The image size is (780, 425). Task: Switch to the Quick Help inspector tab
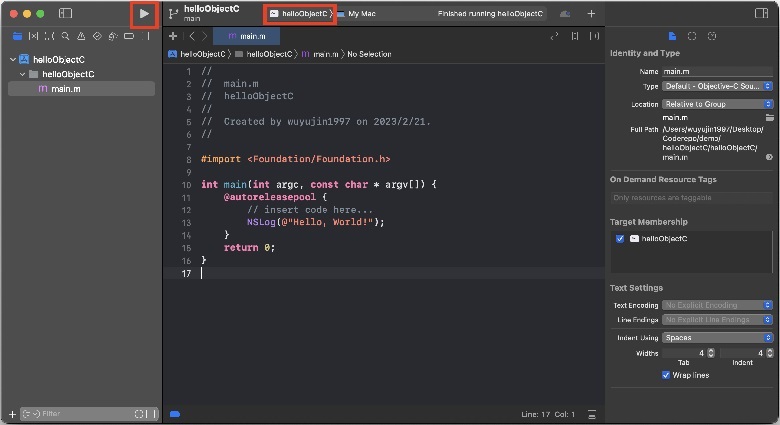coord(712,36)
